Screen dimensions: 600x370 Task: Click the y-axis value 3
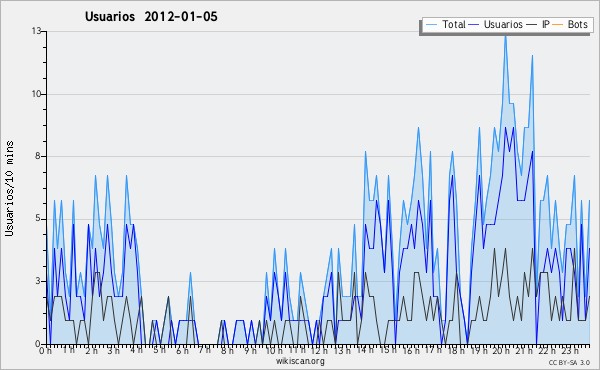[39, 281]
